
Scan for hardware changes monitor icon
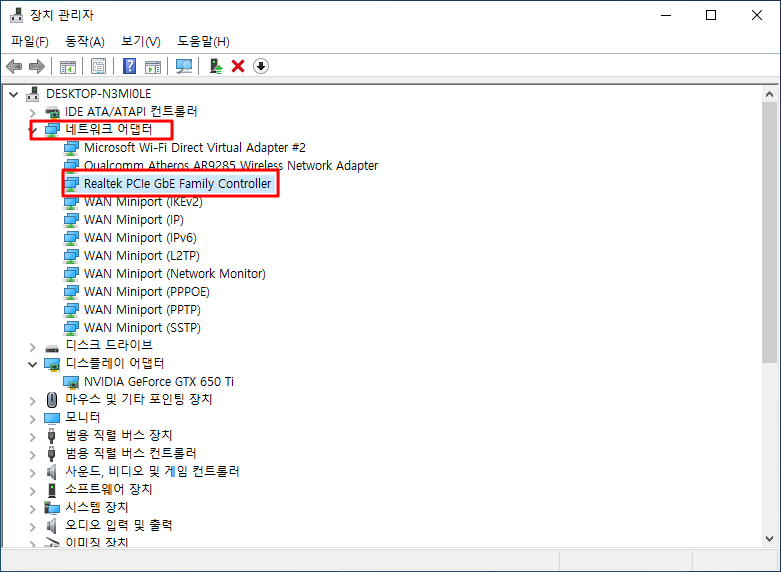tap(184, 66)
